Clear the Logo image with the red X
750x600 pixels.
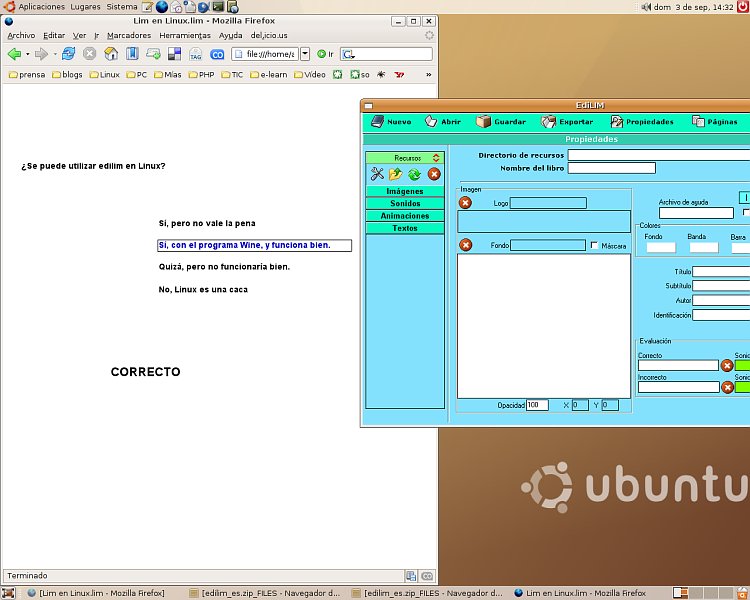pyautogui.click(x=465, y=203)
